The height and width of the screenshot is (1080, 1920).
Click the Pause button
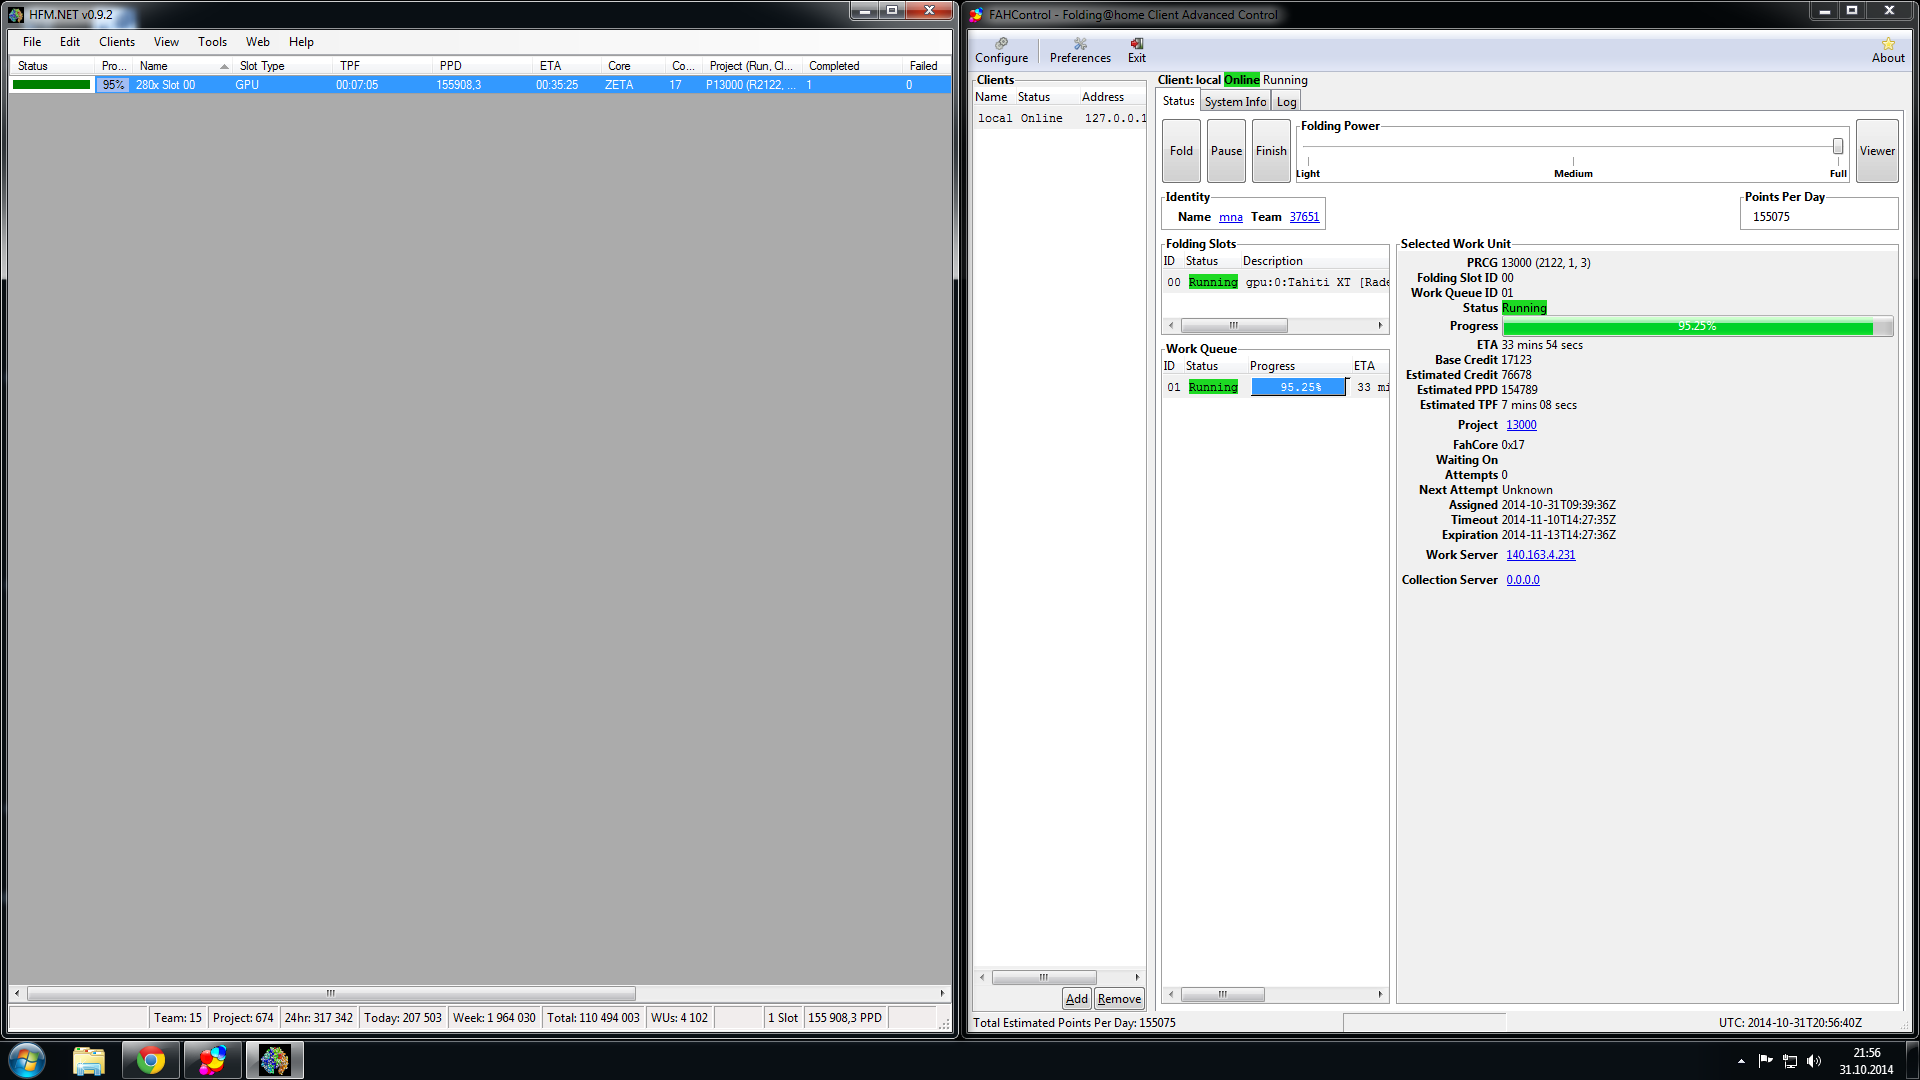[x=1226, y=151]
